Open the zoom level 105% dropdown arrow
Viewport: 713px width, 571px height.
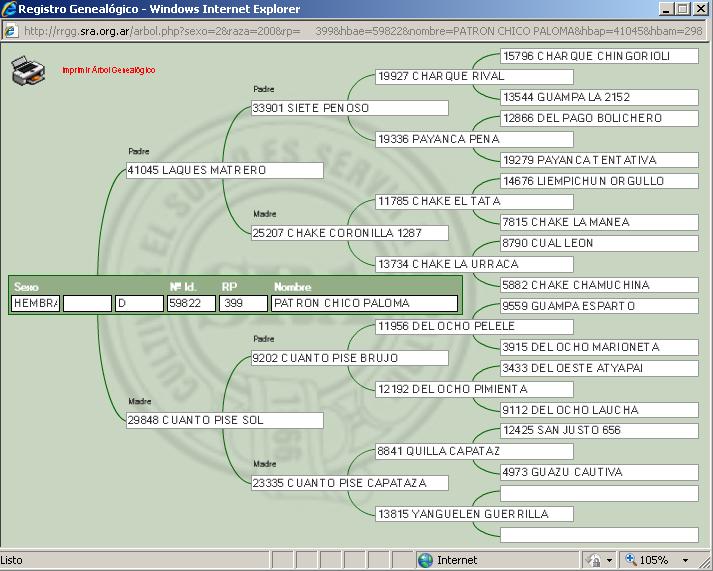(x=685, y=560)
